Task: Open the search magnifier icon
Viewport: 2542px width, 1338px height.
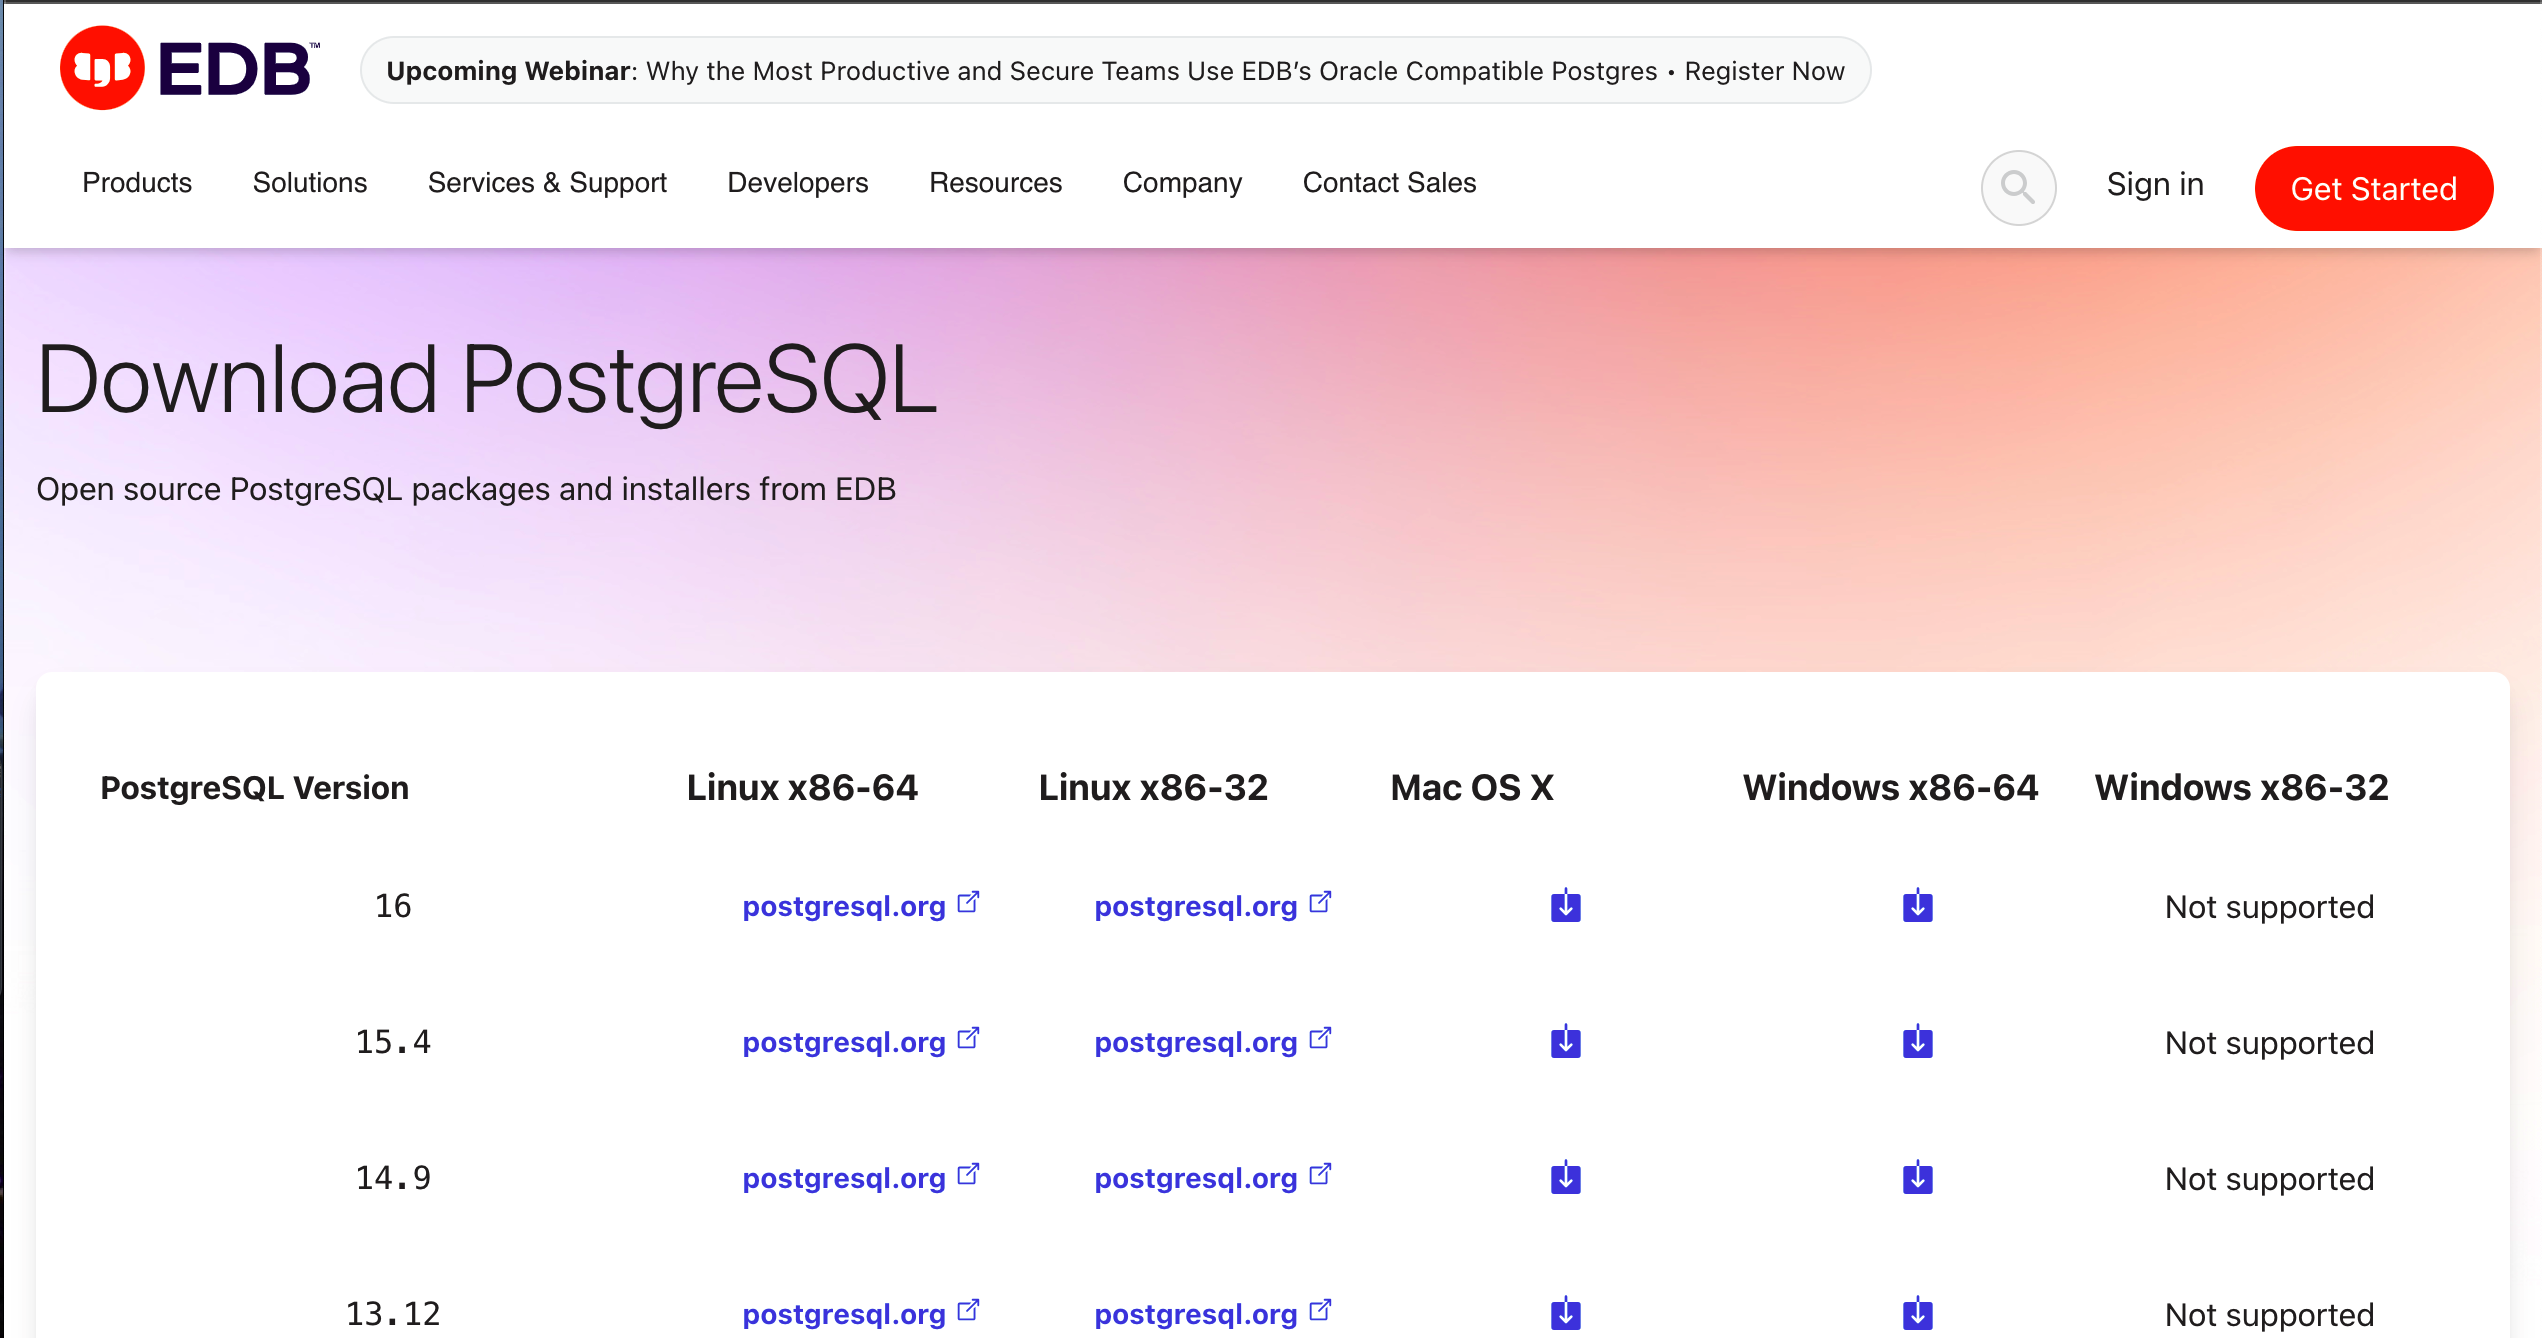Action: 2018,187
